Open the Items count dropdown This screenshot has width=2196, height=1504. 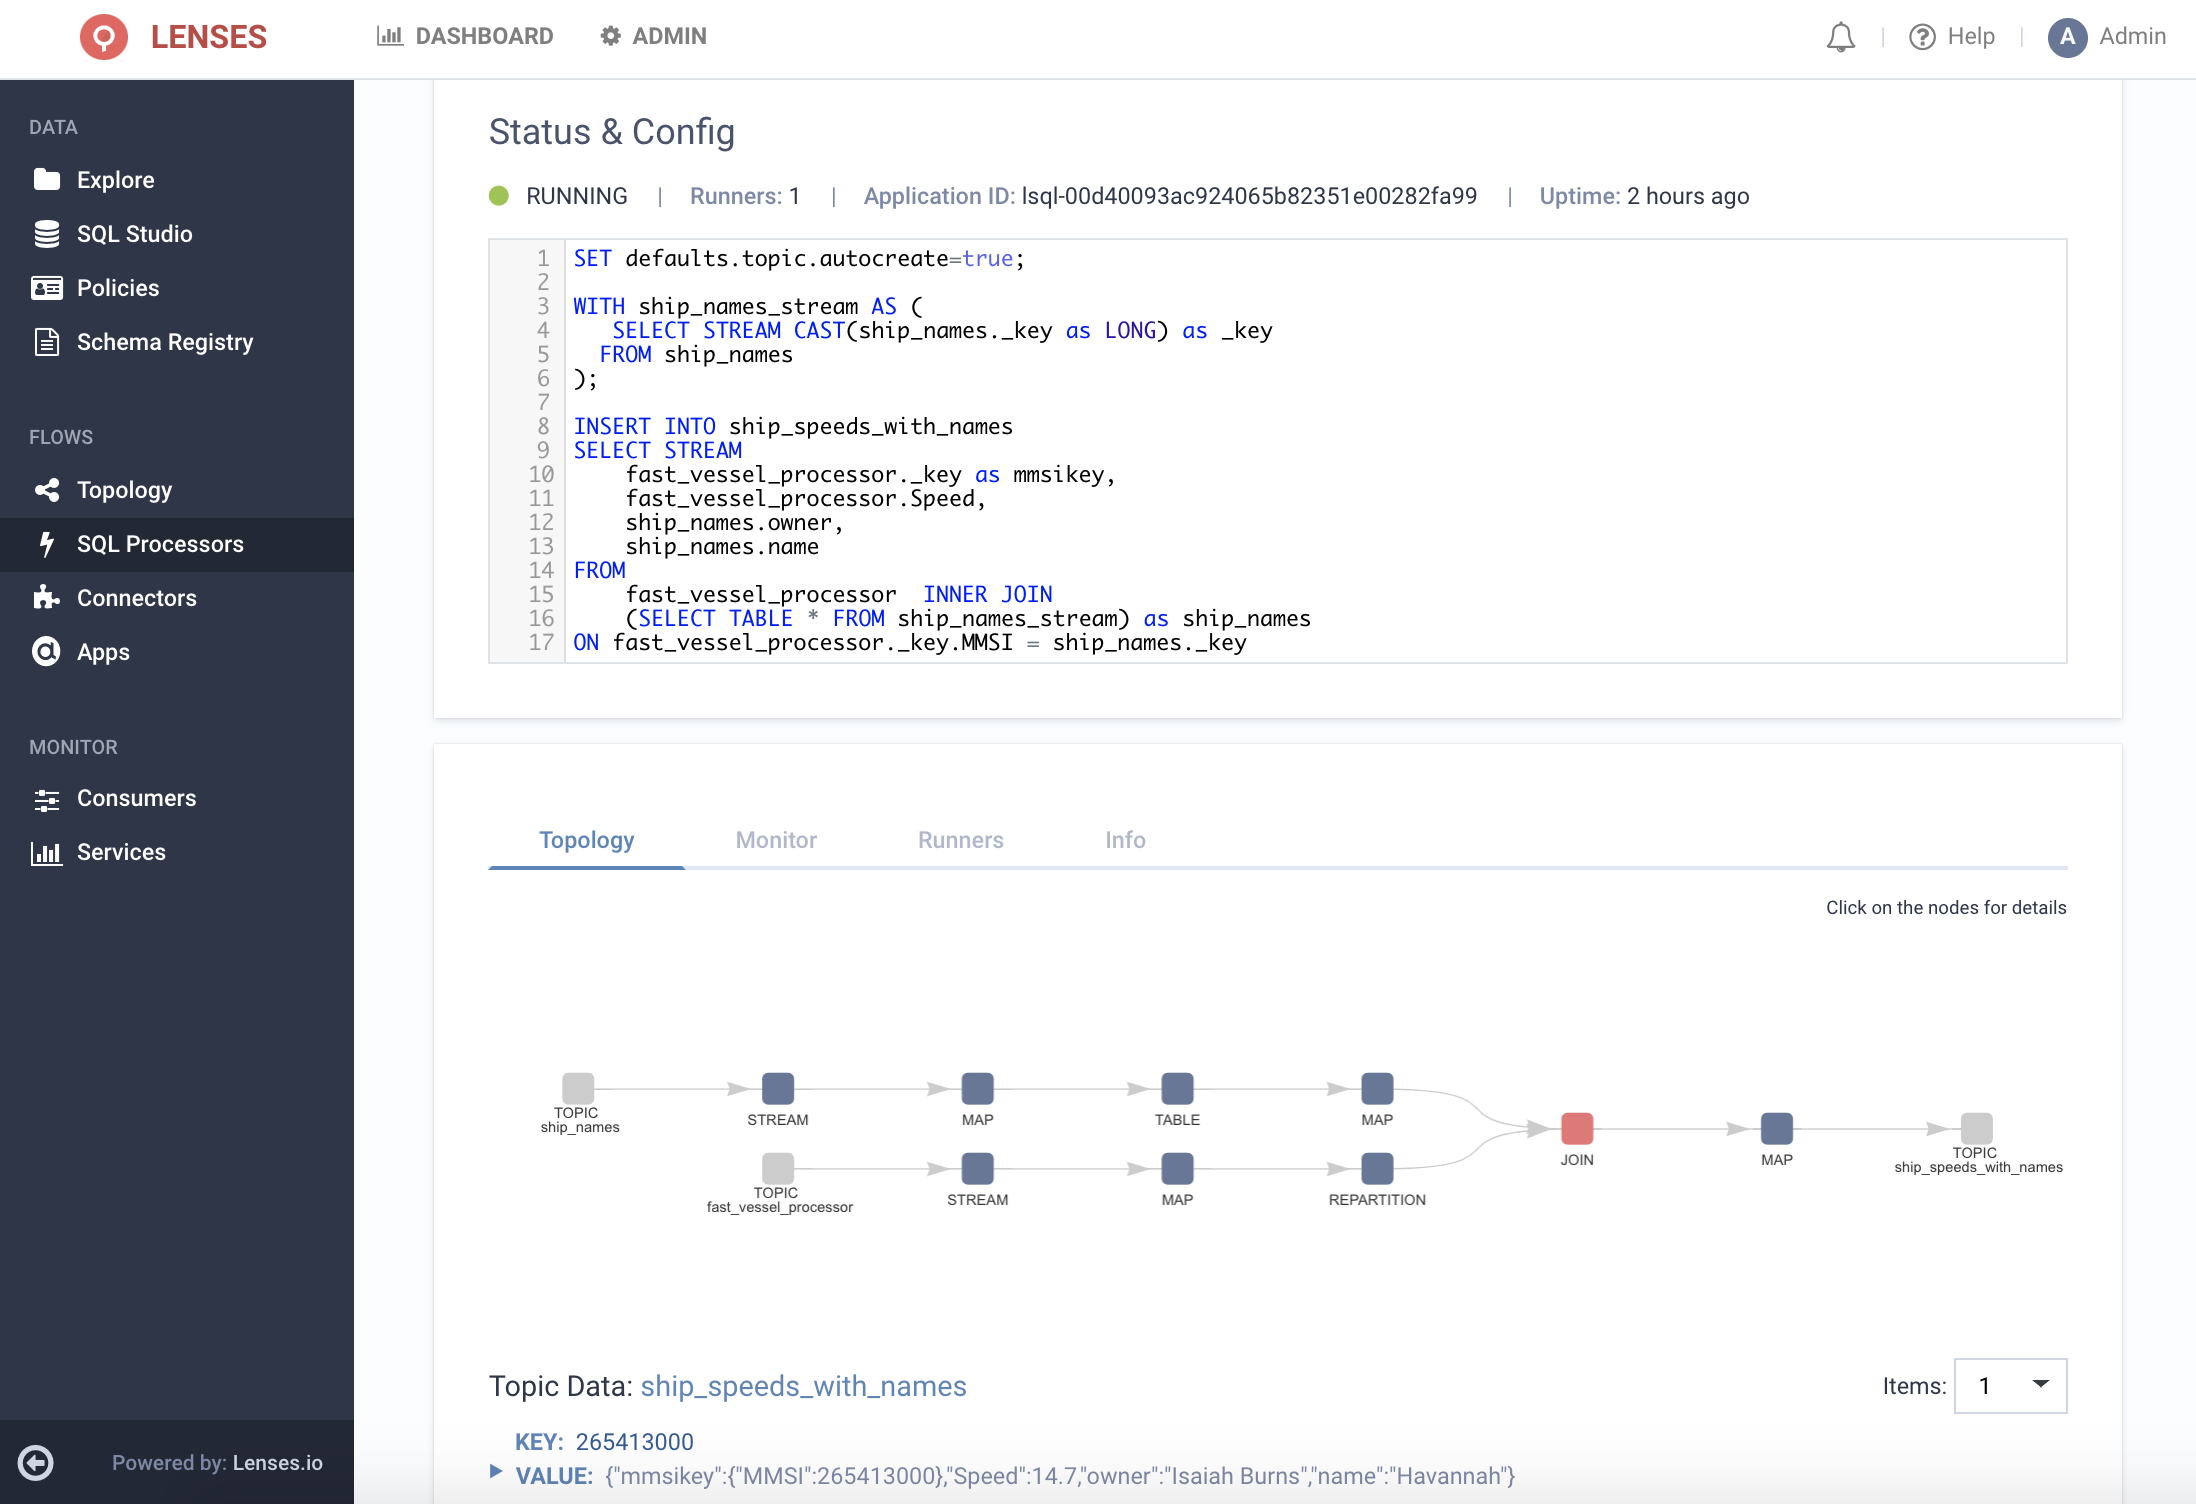click(x=2011, y=1386)
